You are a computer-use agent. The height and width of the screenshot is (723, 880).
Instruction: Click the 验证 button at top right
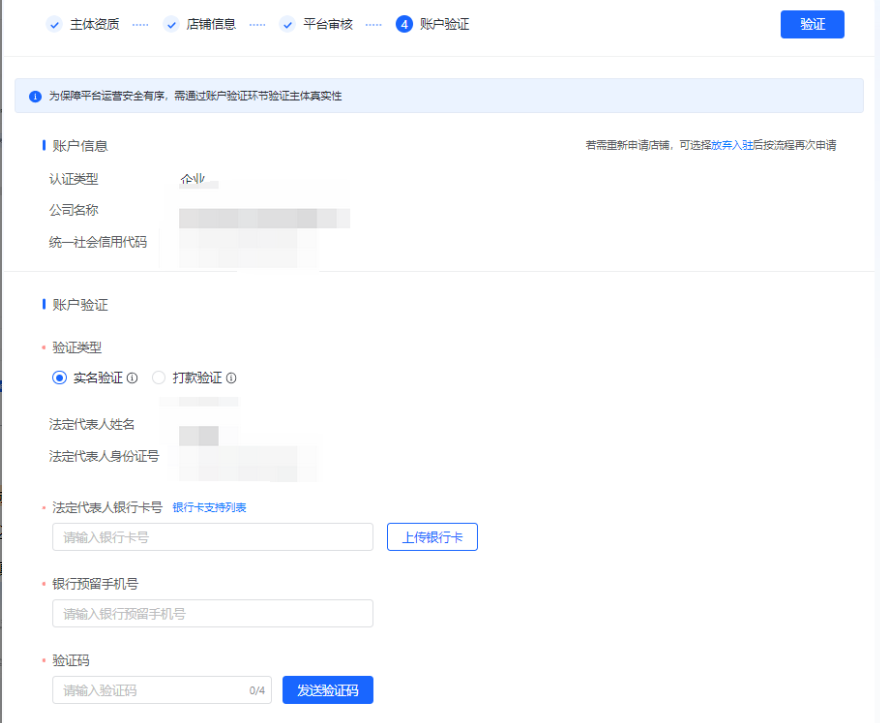812,24
